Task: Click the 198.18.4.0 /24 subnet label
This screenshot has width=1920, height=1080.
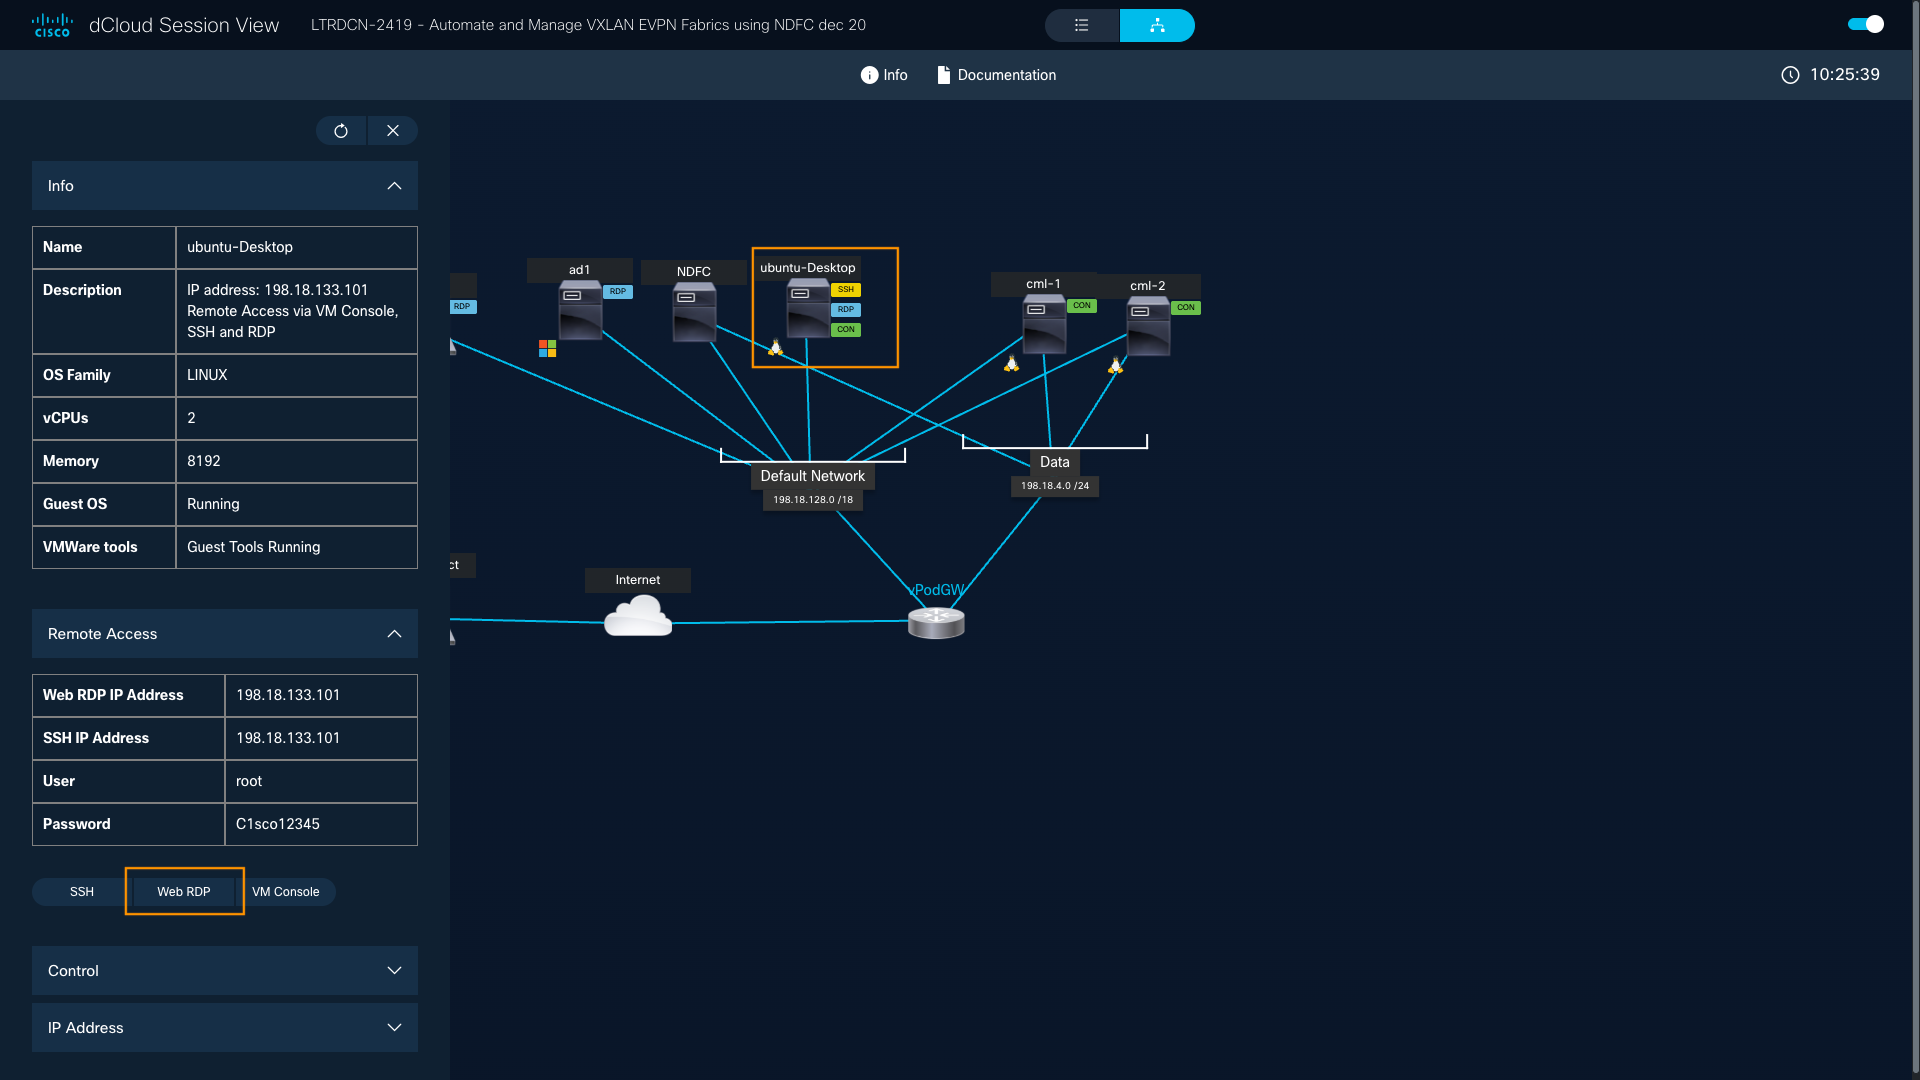Action: pos(1054,486)
